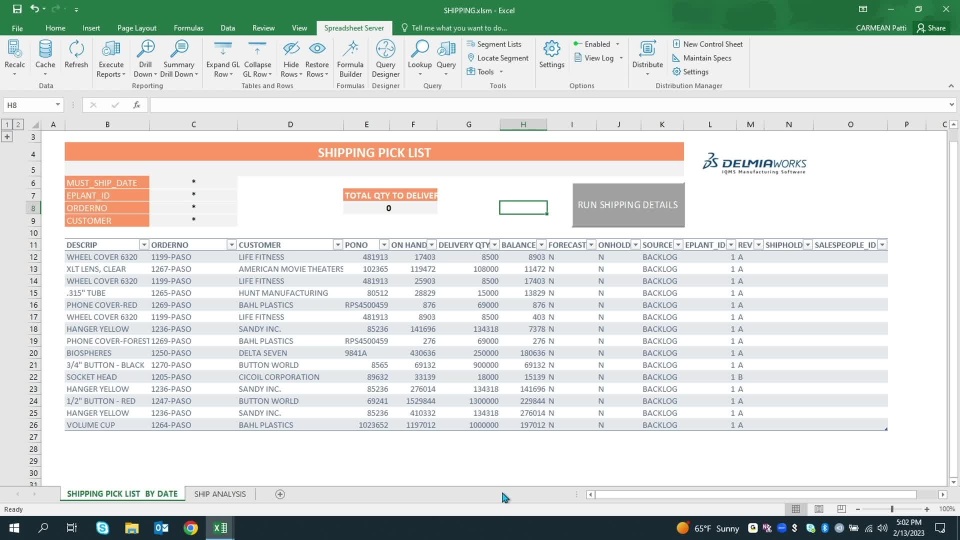This screenshot has height=540, width=960.
Task: Click in the formula bar
Action: (548, 105)
